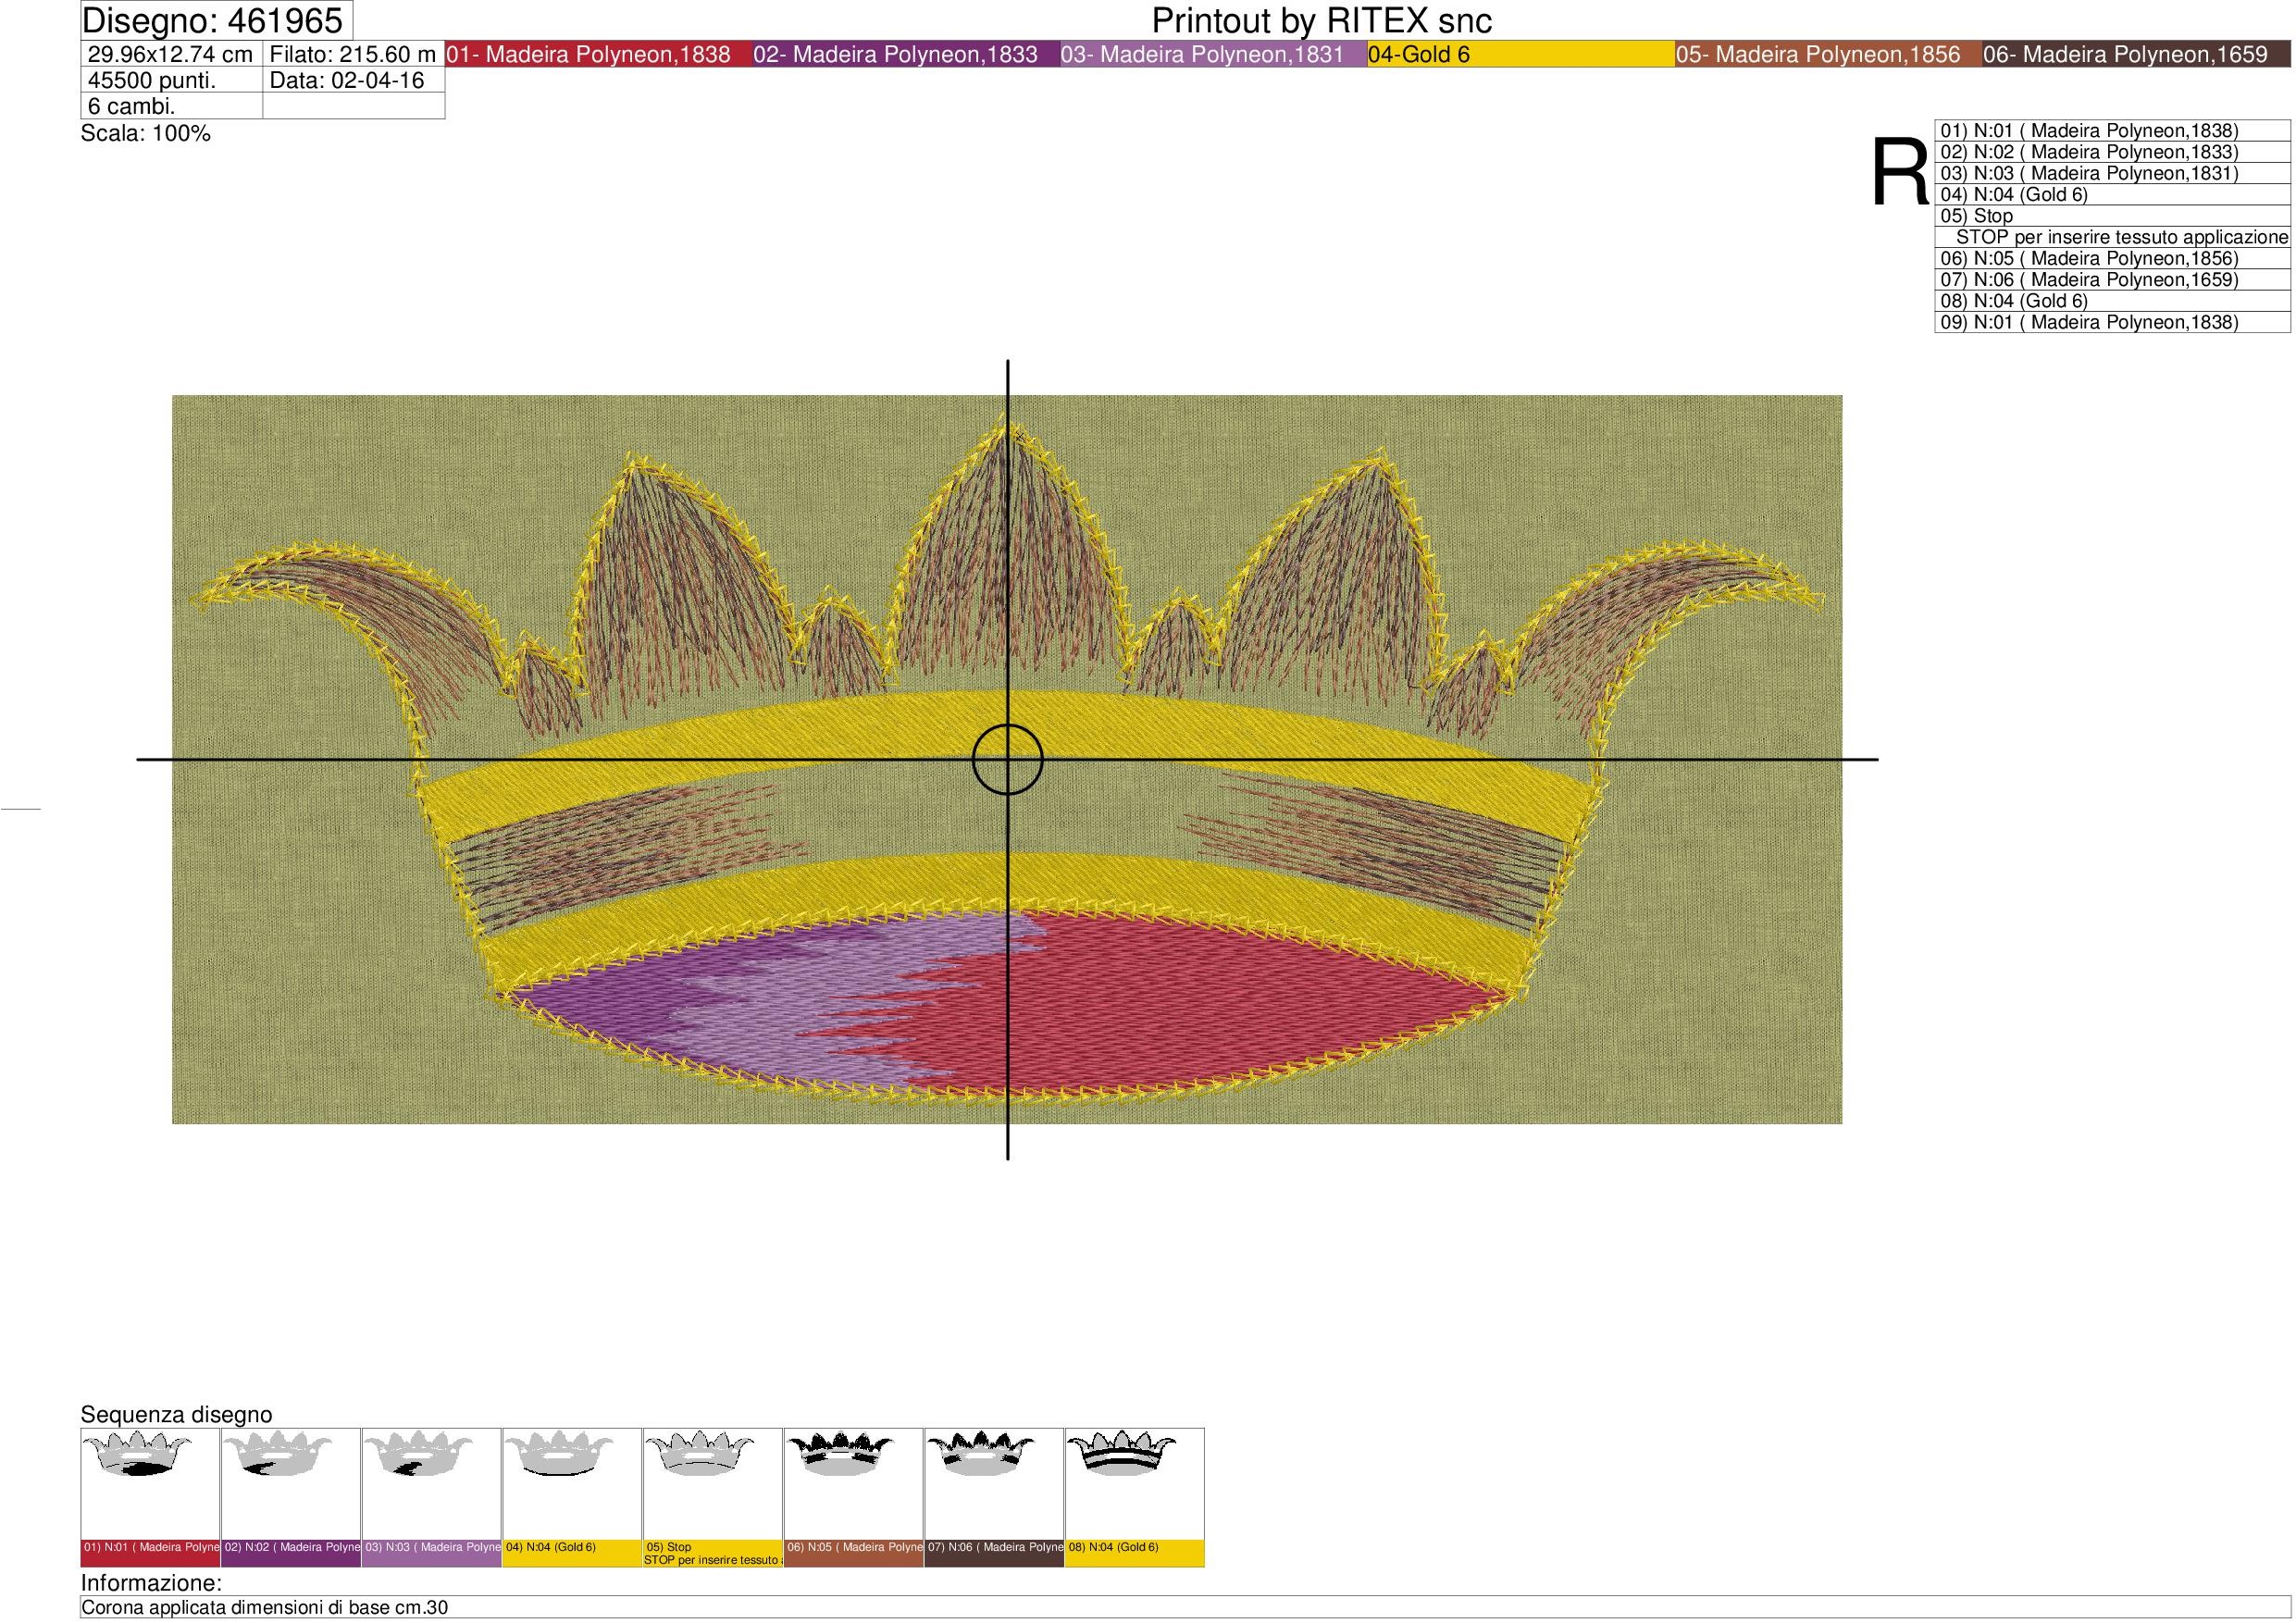Select the 6 cambi. cell
Screen dimensions: 2296x1623
click(171, 106)
